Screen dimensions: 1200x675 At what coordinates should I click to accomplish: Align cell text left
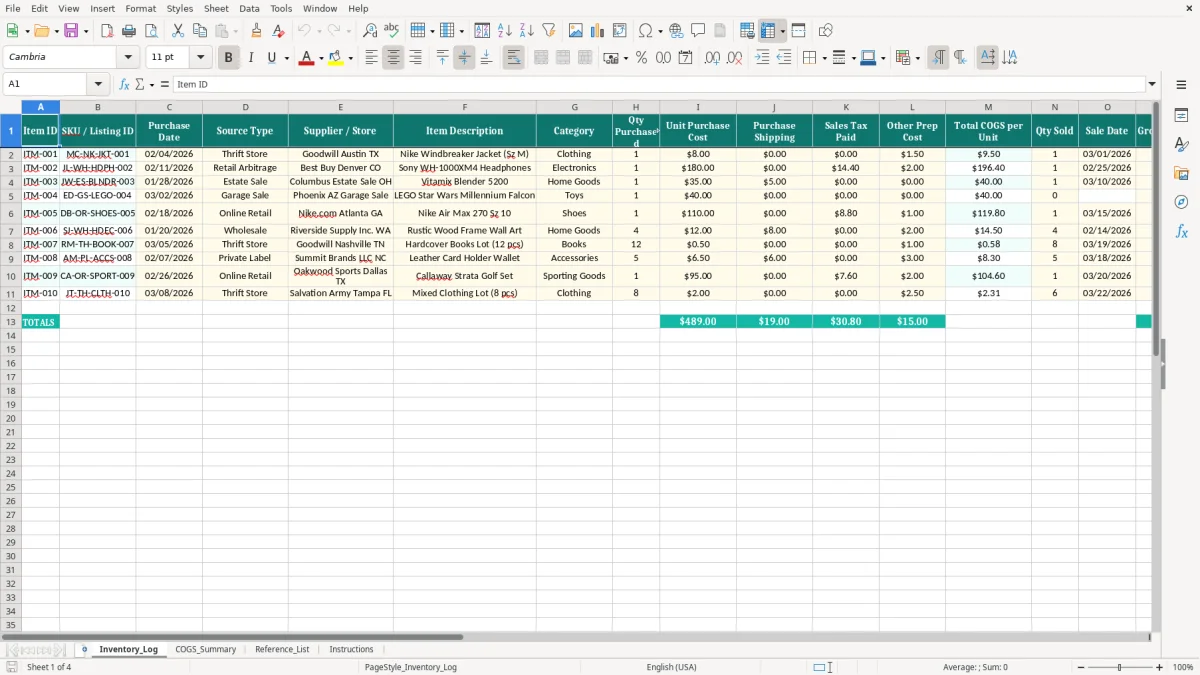(x=371, y=58)
